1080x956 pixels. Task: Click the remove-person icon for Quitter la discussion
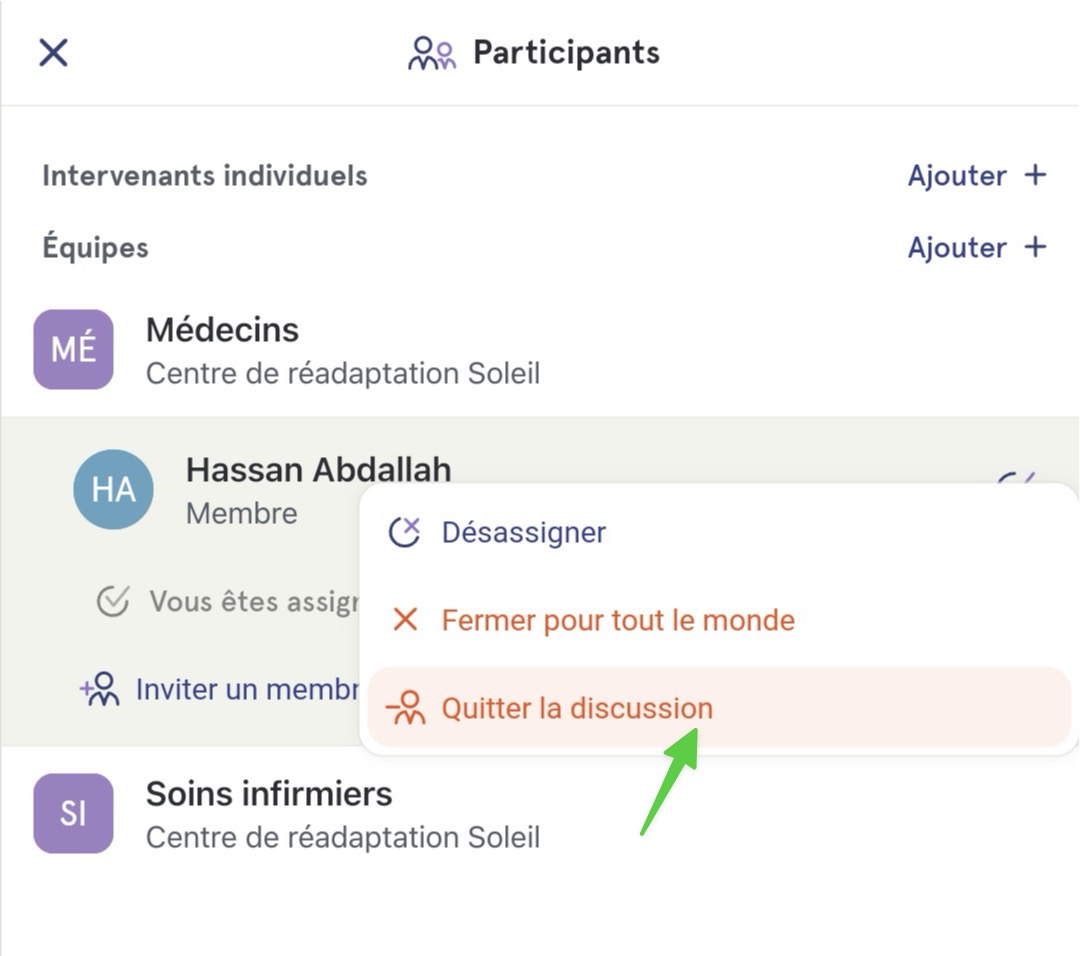[x=406, y=707]
